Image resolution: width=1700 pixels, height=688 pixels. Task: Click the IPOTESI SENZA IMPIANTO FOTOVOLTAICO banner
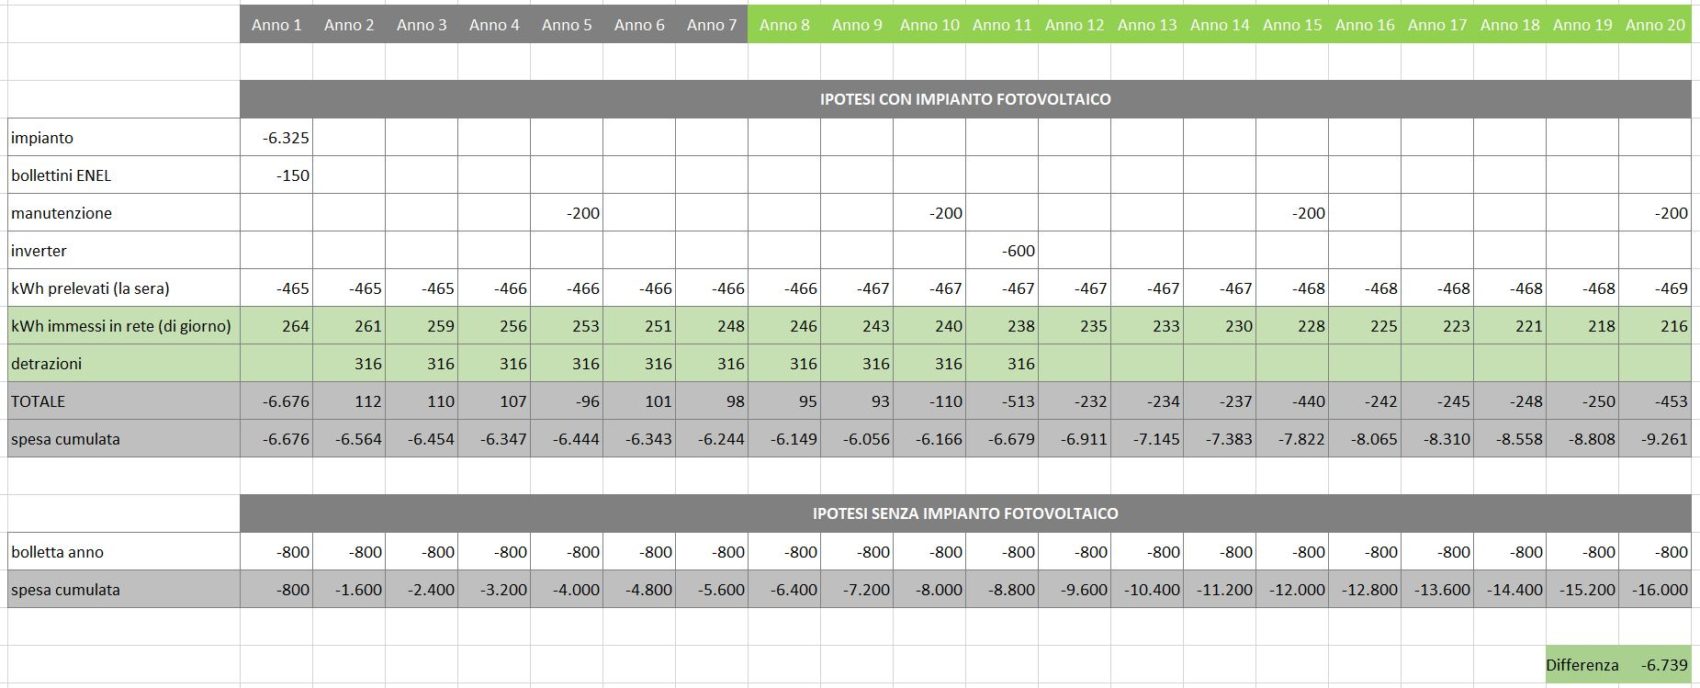[x=965, y=513]
